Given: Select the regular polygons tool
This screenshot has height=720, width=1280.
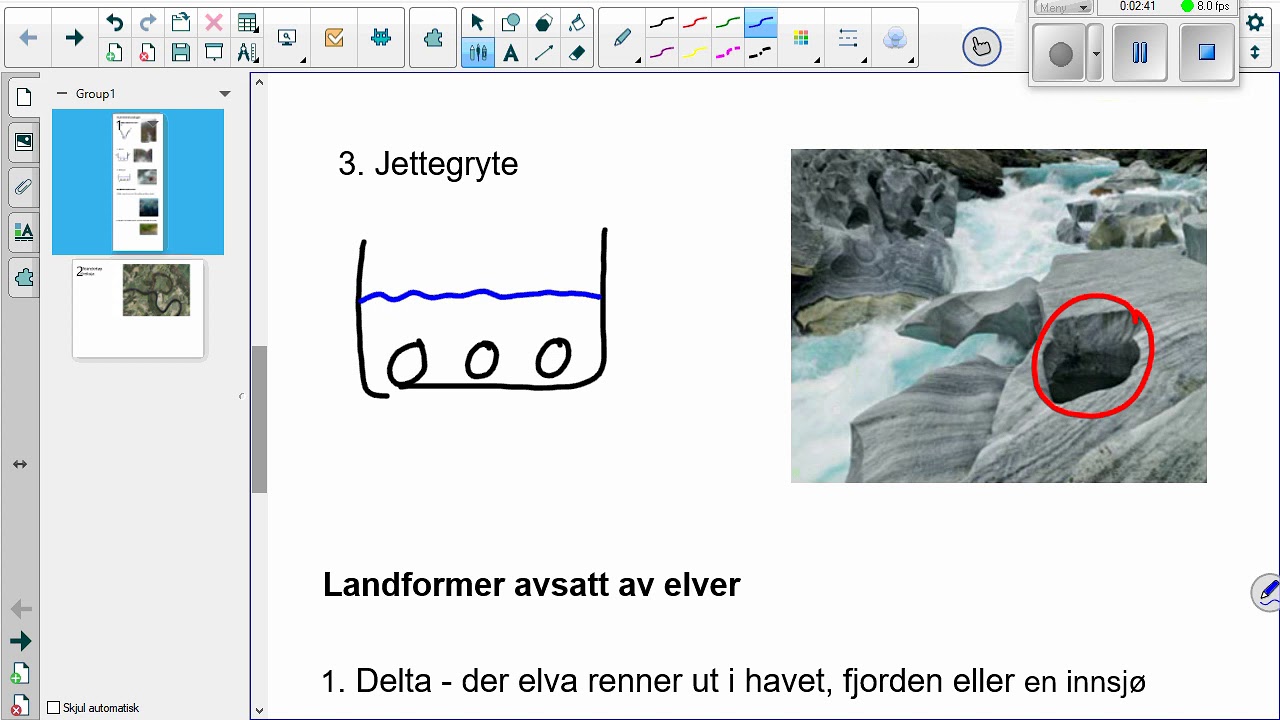Looking at the screenshot, I should pyautogui.click(x=543, y=22).
